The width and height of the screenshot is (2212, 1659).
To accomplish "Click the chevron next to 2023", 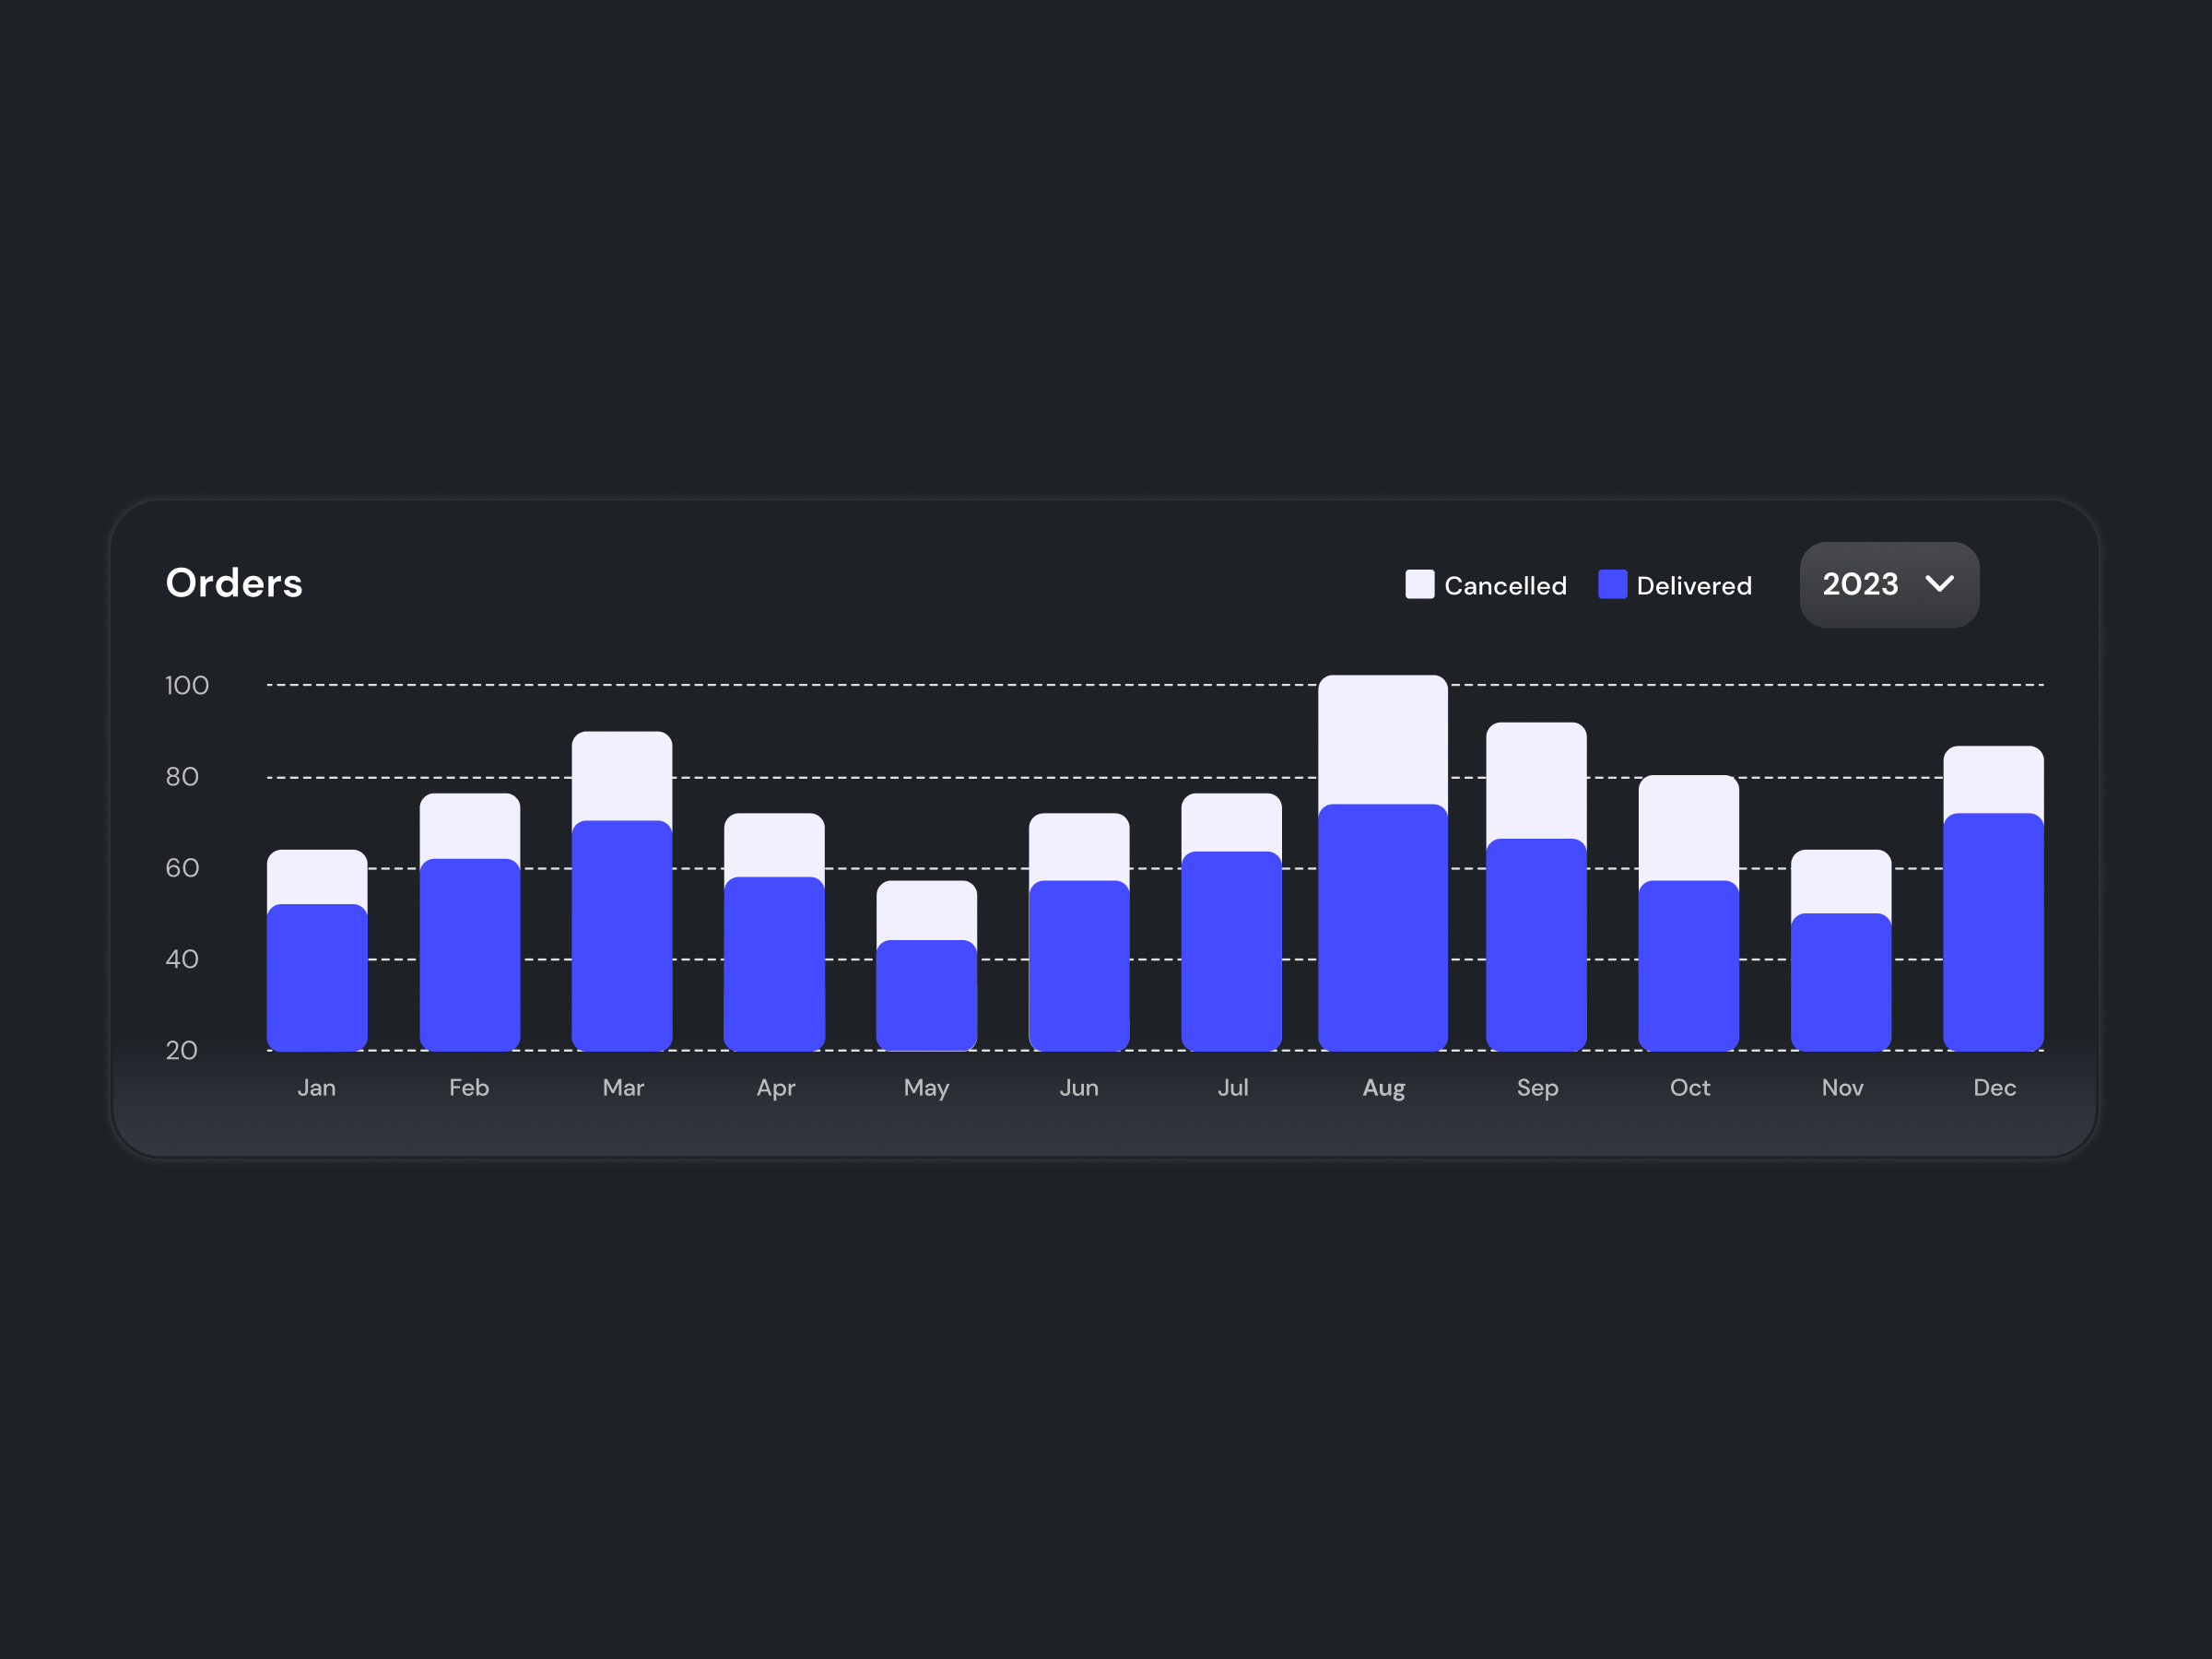I will pyautogui.click(x=1941, y=585).
